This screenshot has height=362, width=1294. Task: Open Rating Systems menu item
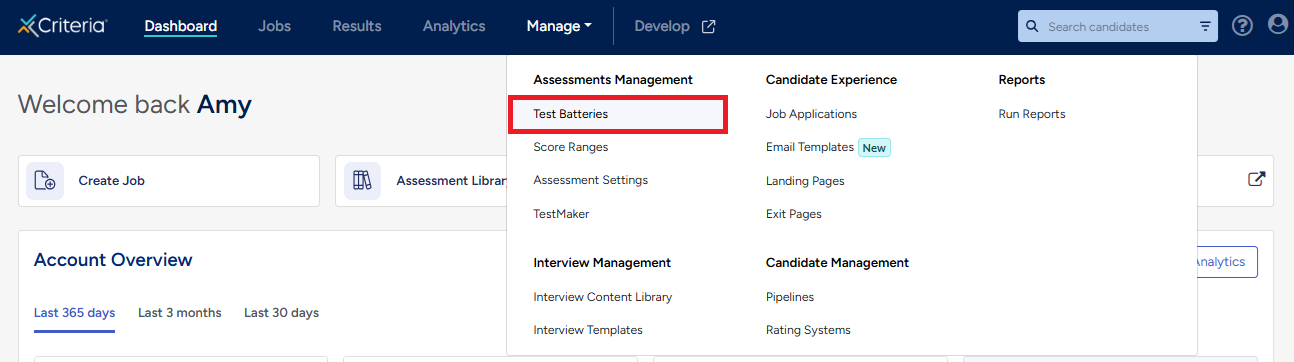pyautogui.click(x=808, y=330)
